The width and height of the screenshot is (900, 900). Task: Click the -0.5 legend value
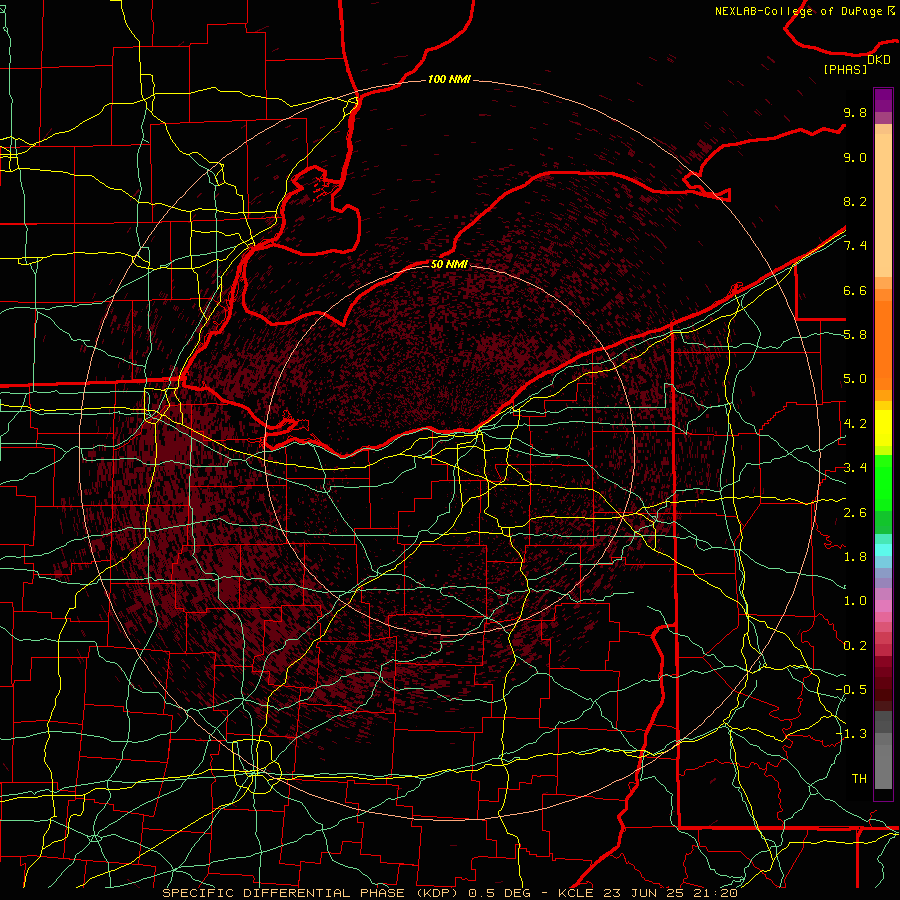[851, 690]
